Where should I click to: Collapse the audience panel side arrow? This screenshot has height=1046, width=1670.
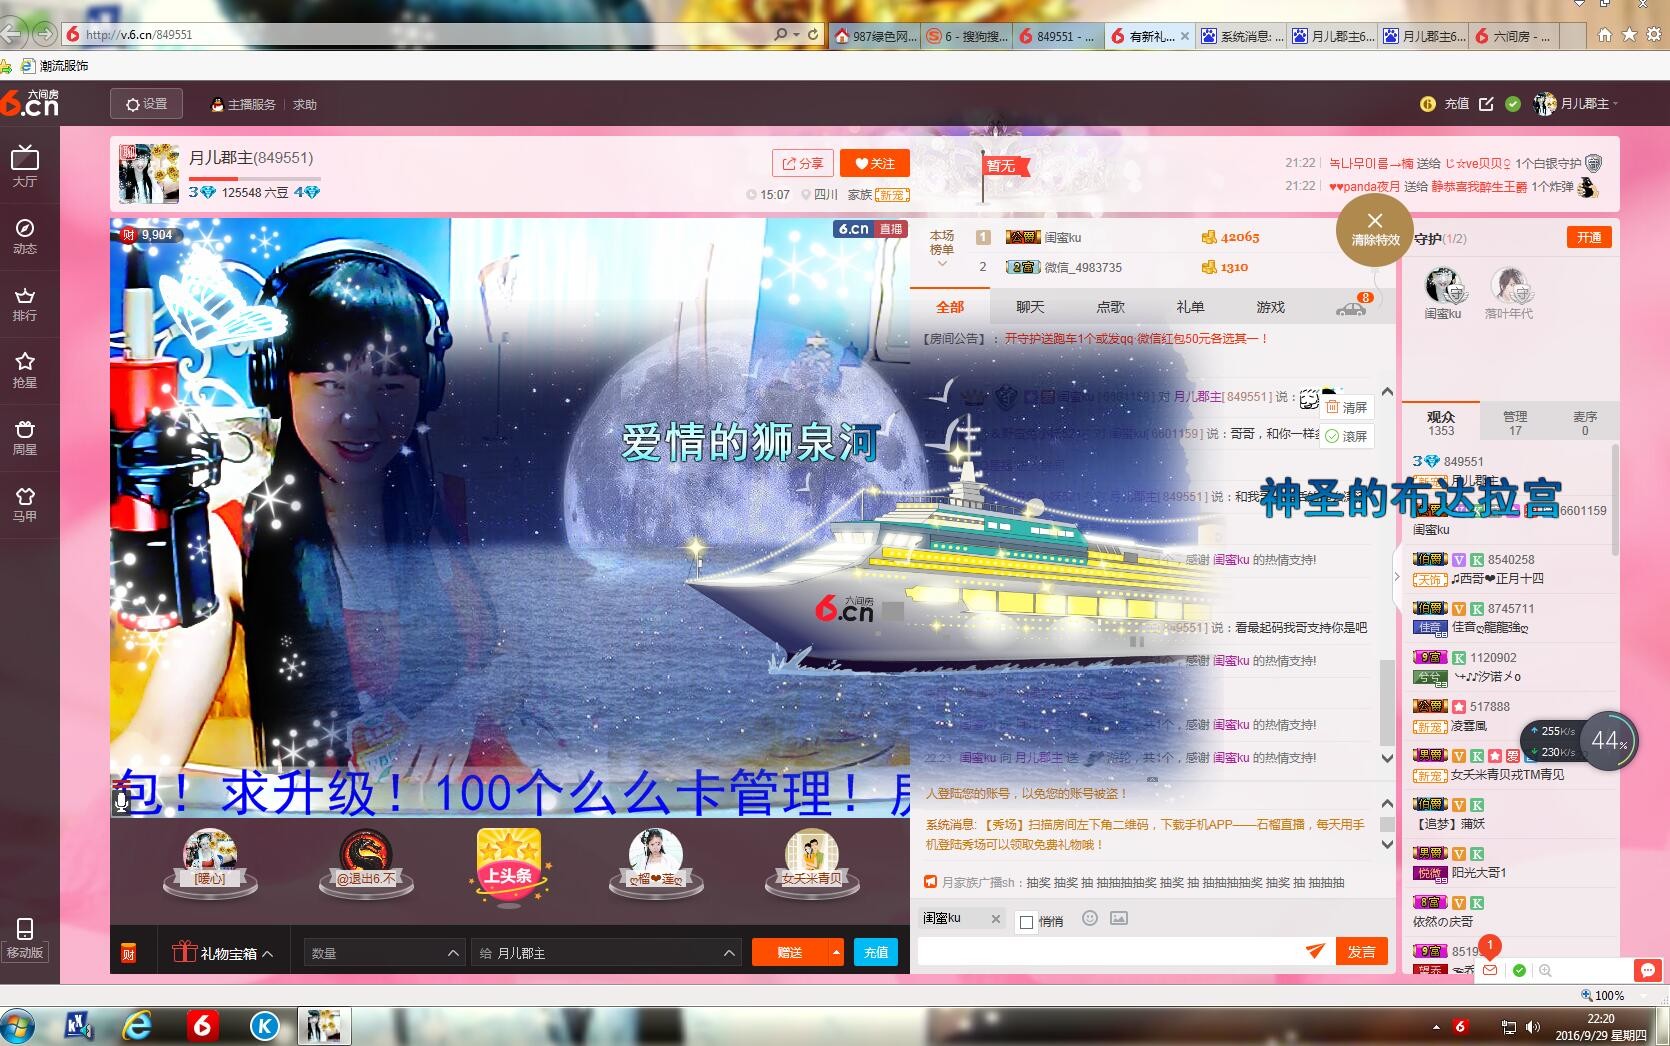tap(1397, 577)
